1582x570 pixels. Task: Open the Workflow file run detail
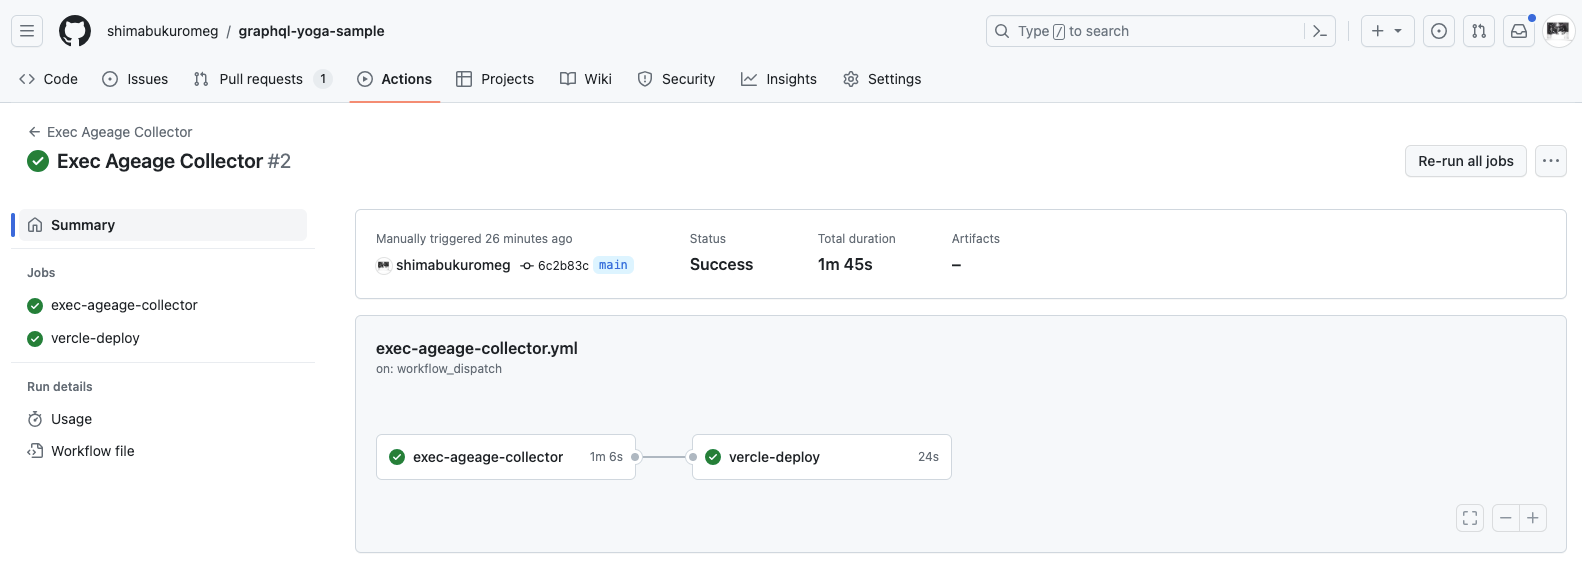pos(92,451)
